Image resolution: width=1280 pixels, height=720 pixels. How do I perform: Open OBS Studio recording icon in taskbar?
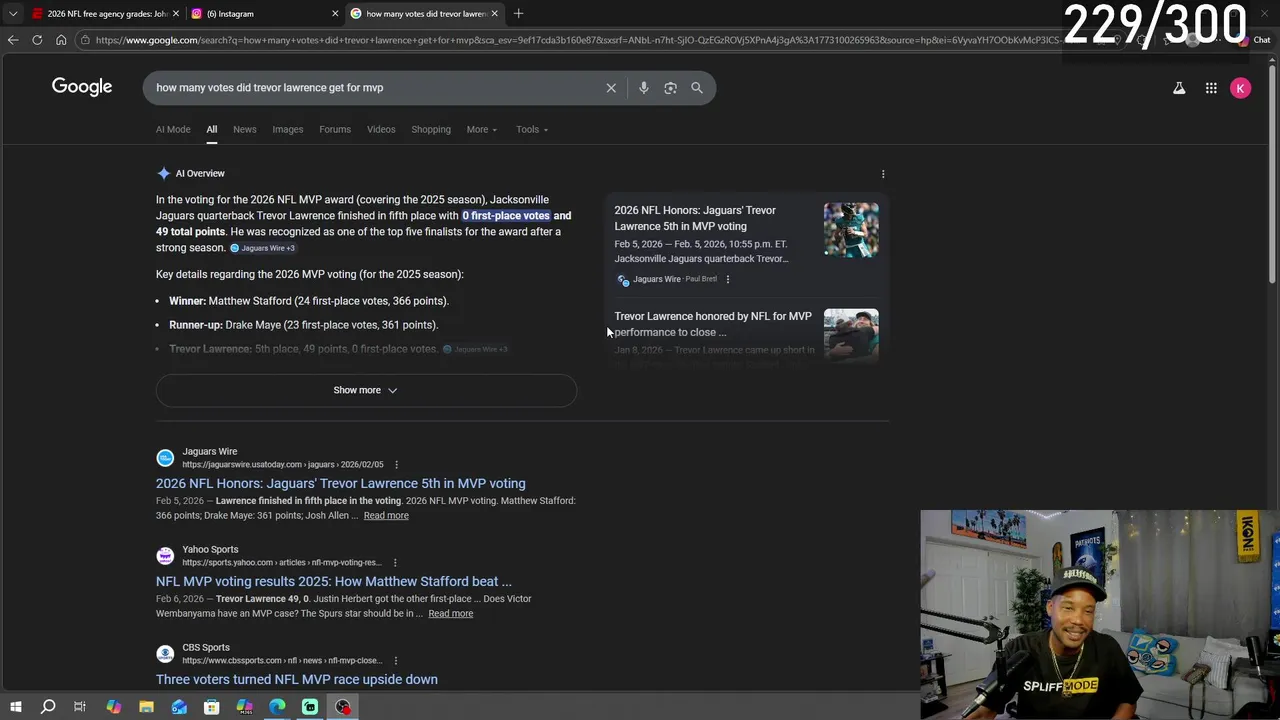coord(343,707)
